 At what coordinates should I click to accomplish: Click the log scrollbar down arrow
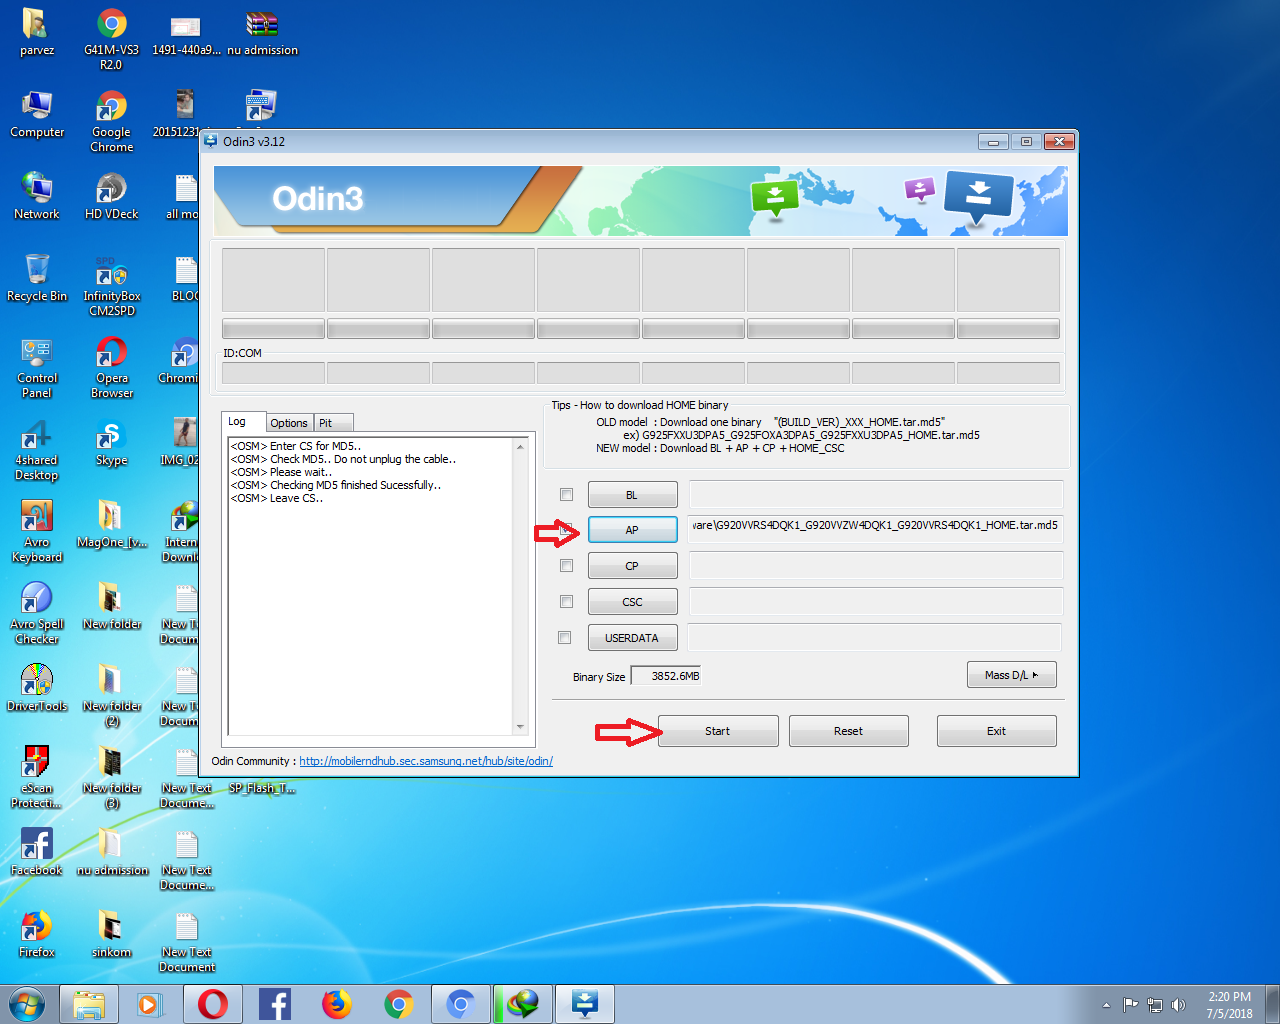pos(520,727)
